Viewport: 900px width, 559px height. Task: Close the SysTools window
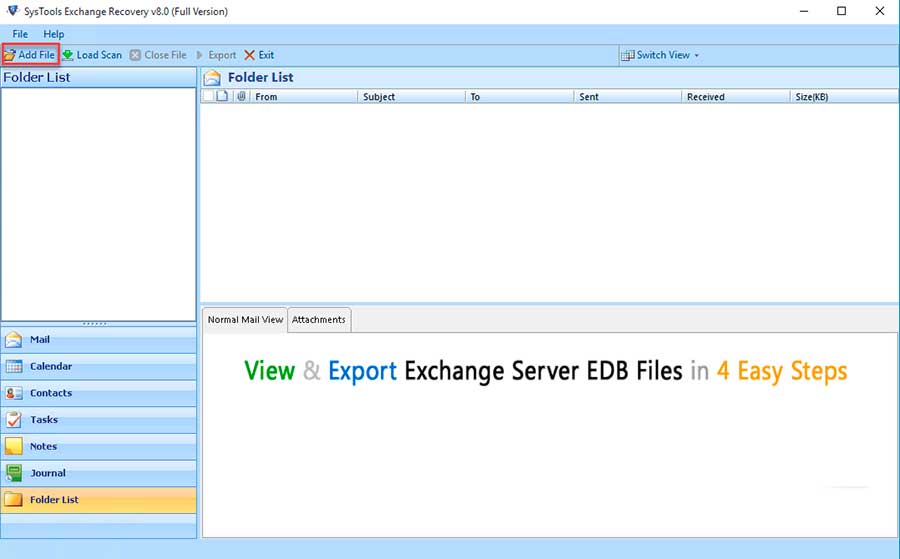tap(879, 11)
